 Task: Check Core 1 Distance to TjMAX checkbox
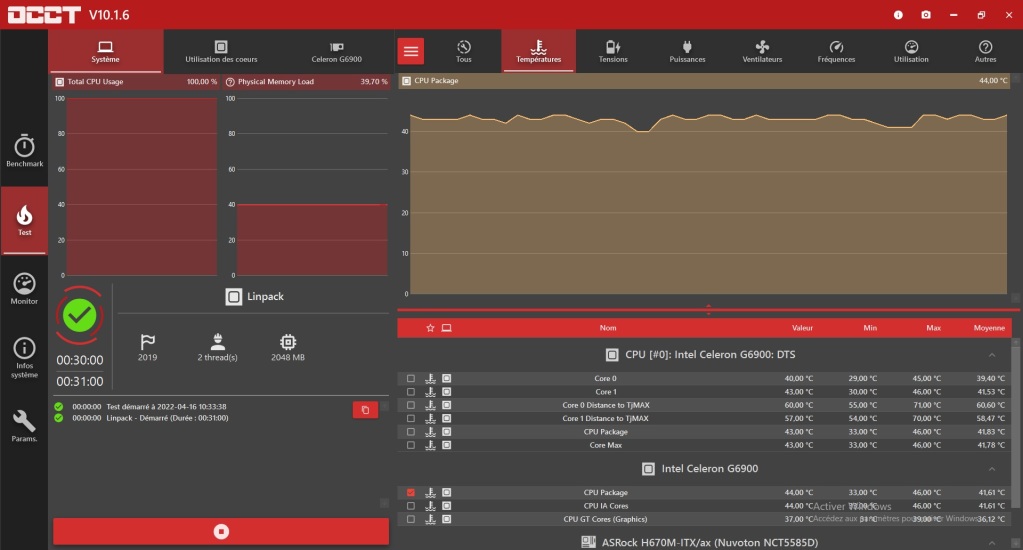410,418
